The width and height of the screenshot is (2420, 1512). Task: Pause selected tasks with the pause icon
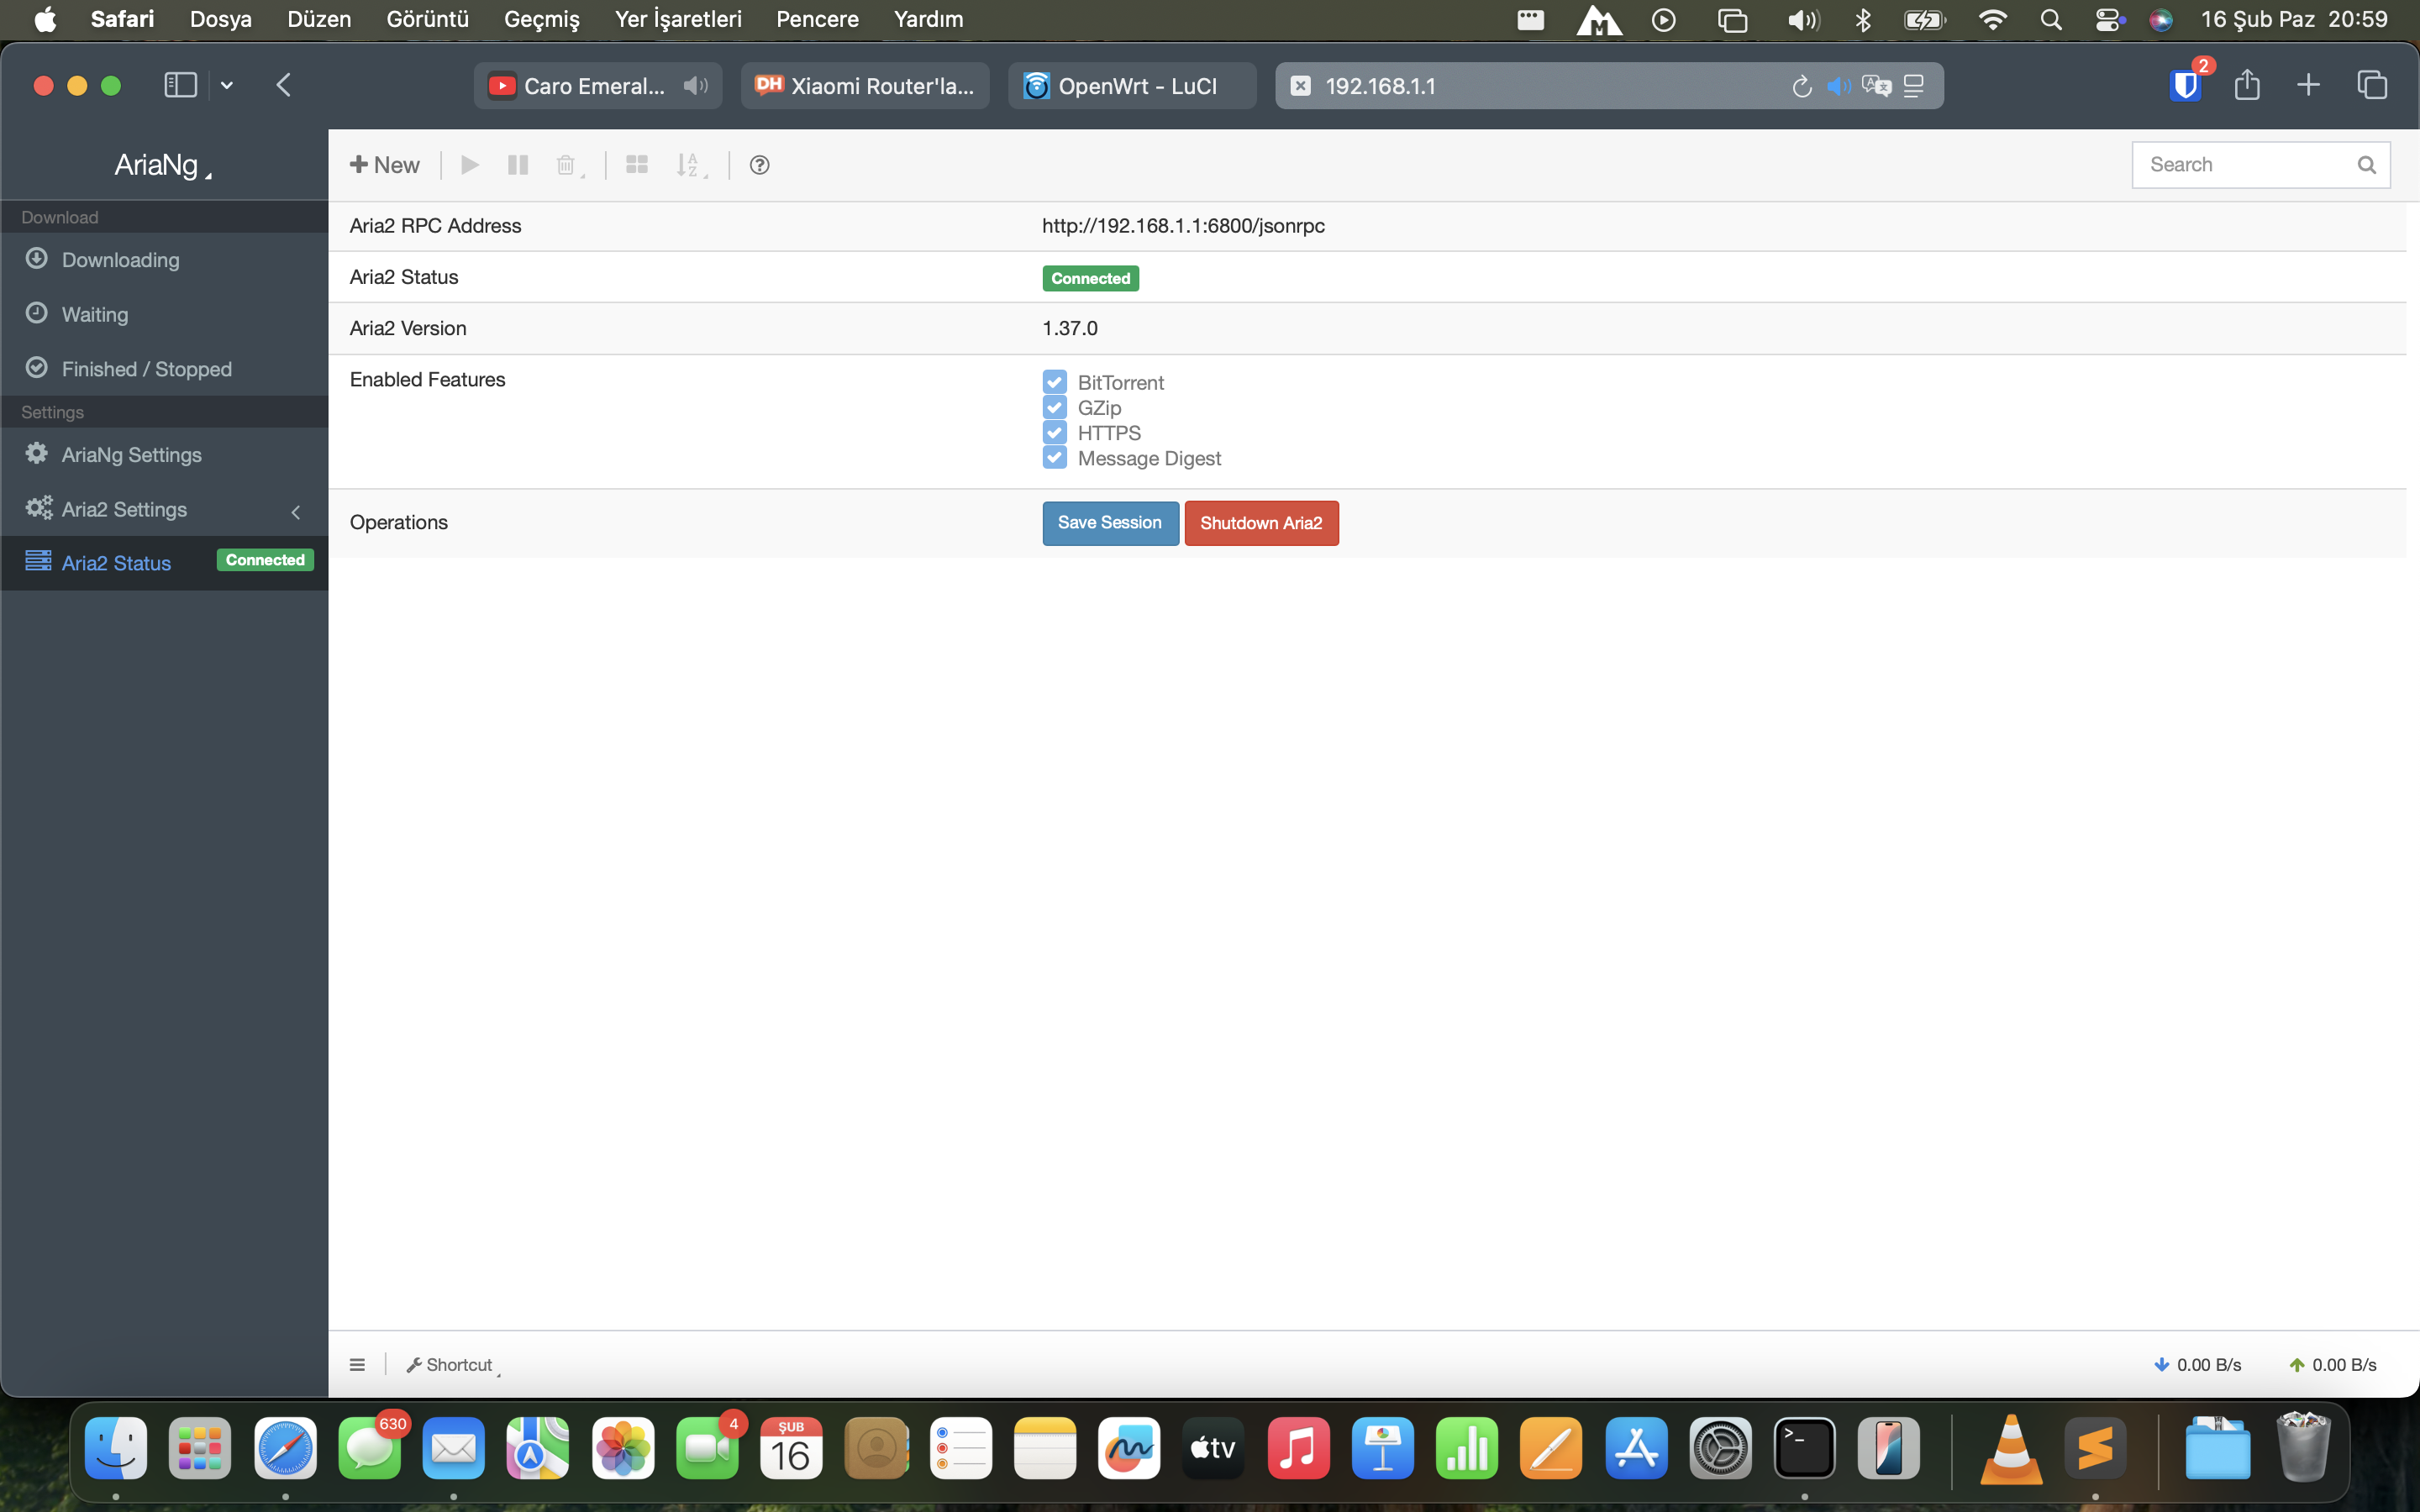click(518, 165)
